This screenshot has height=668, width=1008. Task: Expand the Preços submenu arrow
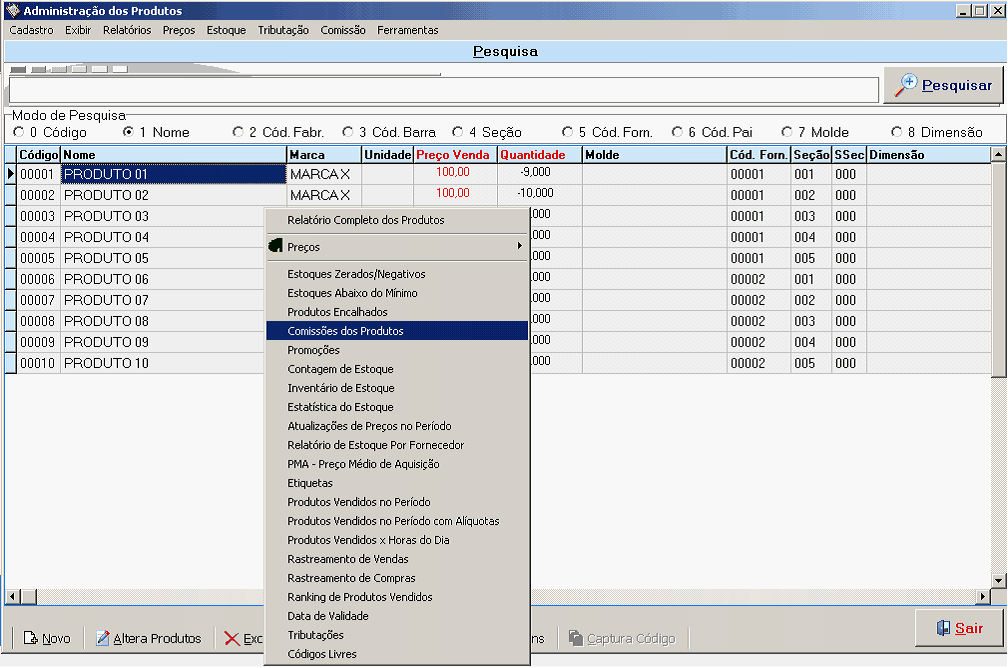[519, 246]
